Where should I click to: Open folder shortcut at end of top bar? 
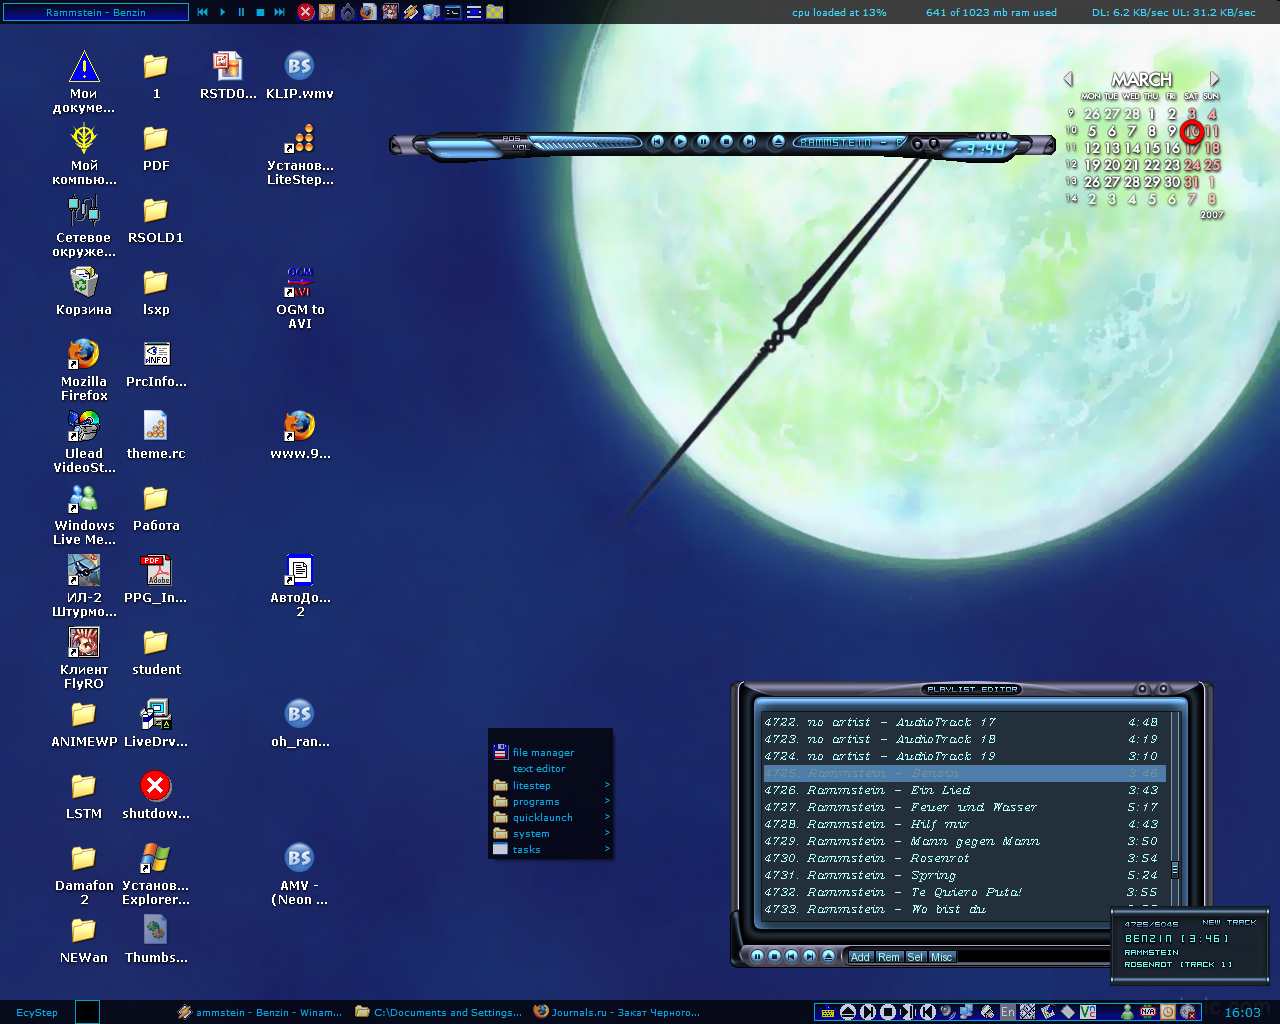coord(494,12)
